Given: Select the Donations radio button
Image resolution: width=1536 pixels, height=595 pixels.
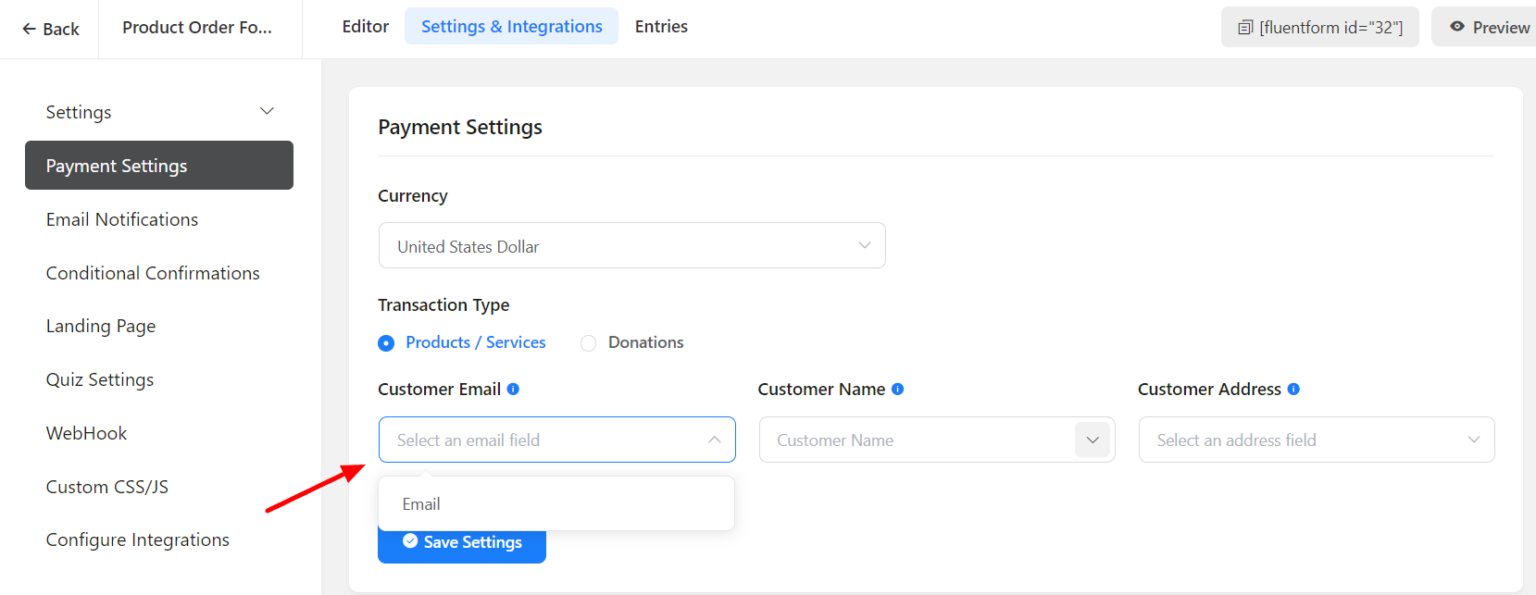Looking at the screenshot, I should pos(588,342).
